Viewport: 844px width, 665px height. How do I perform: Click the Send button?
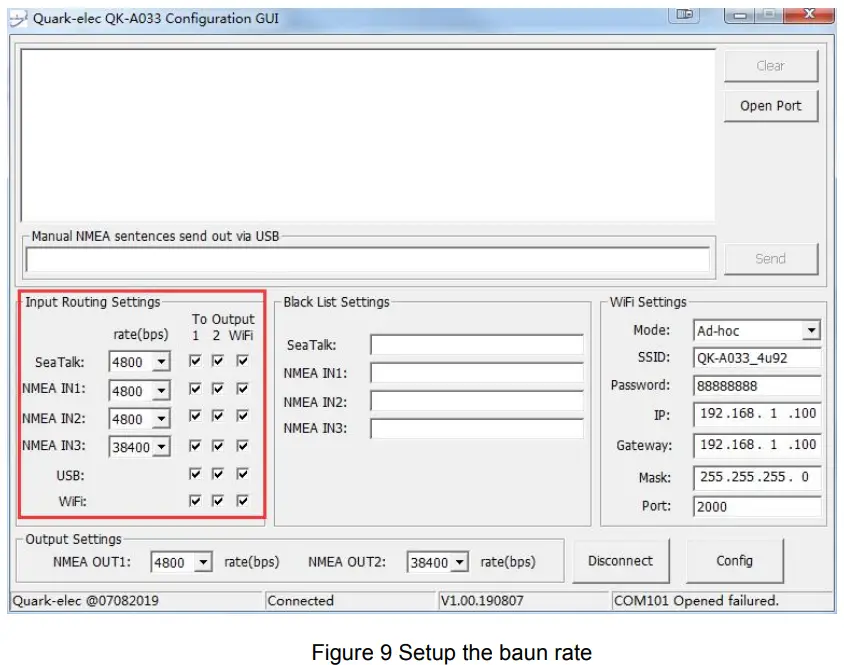pos(770,258)
